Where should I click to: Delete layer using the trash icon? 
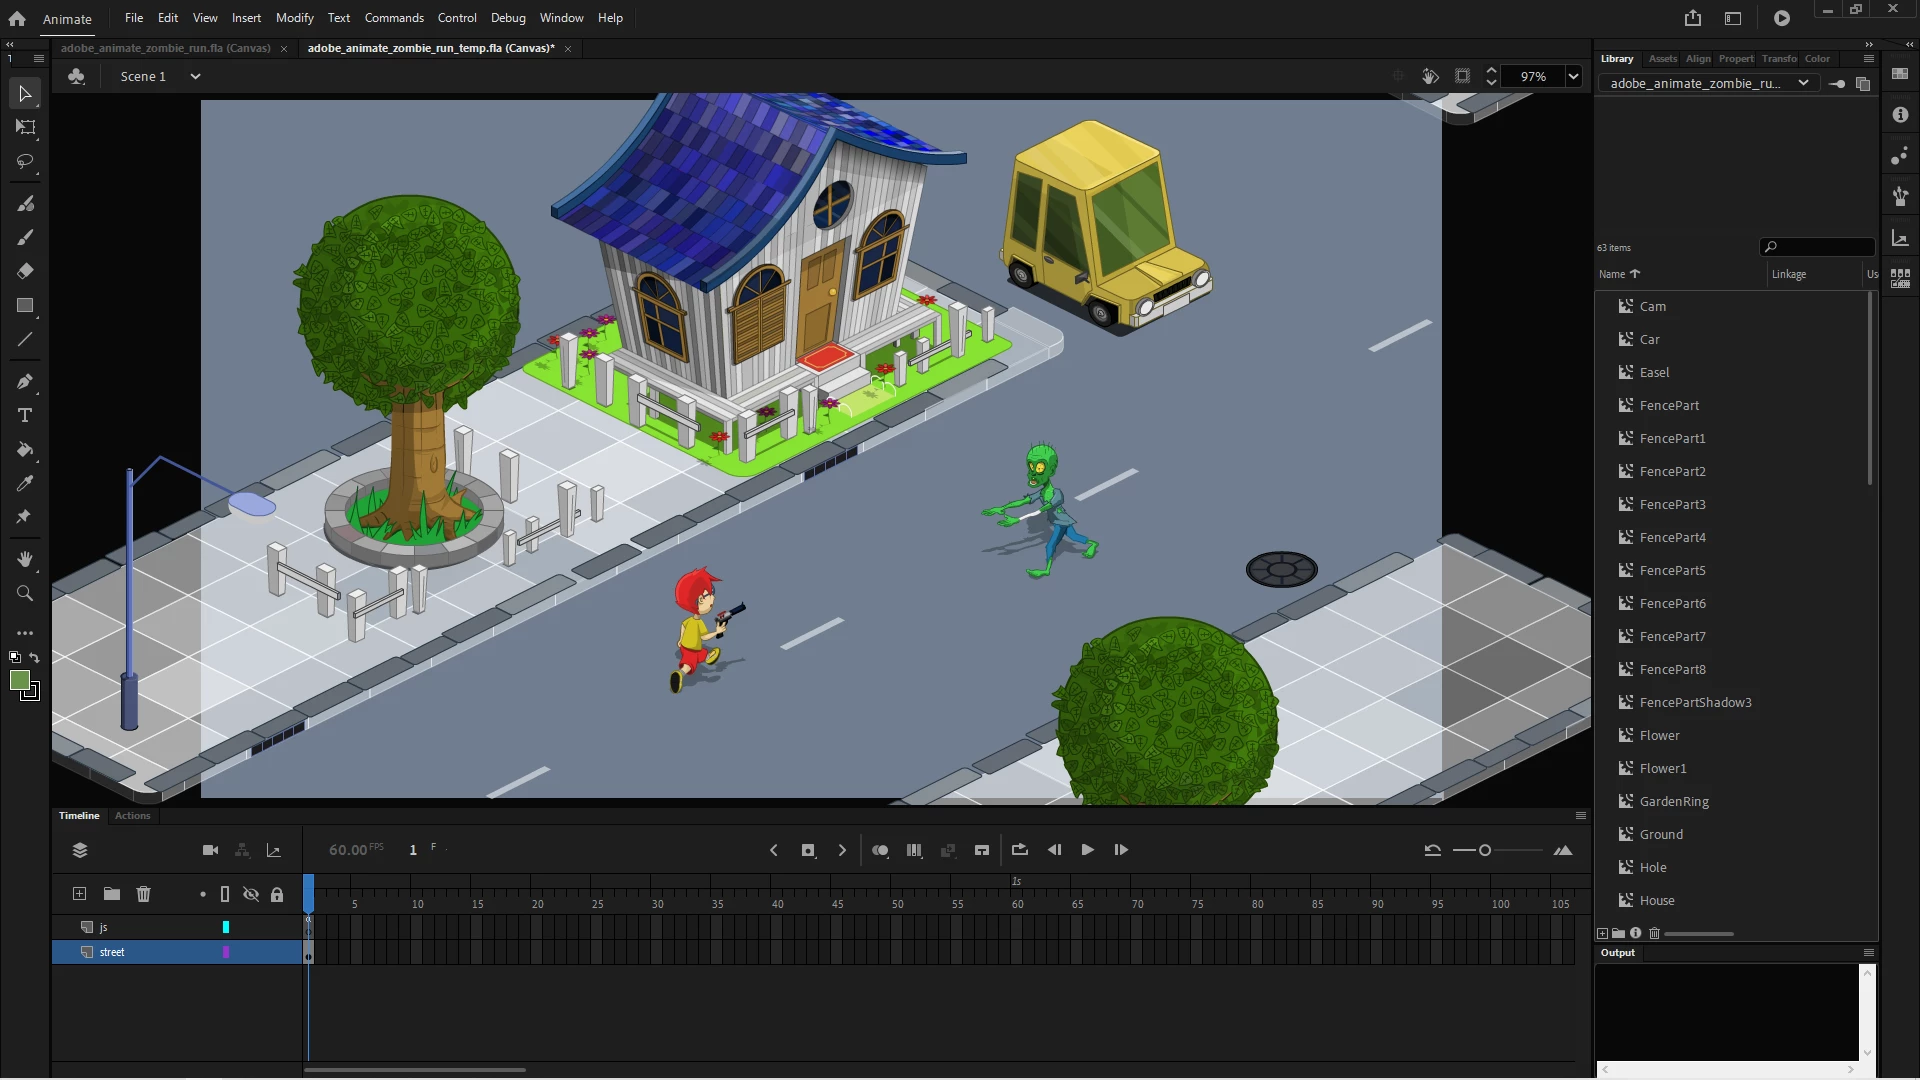(143, 894)
